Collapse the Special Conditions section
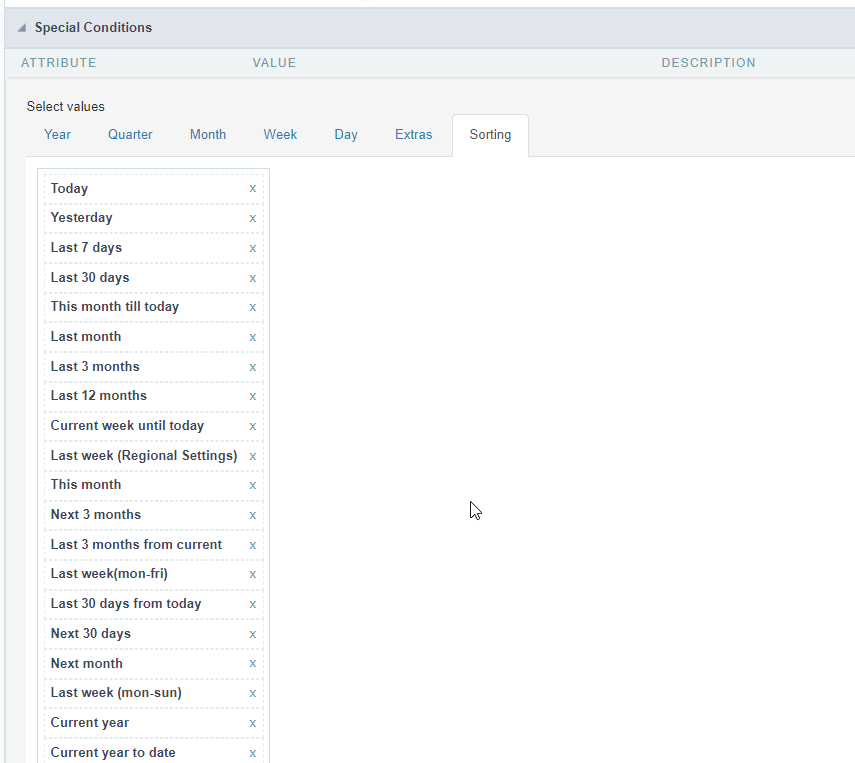The width and height of the screenshot is (855, 763). (x=22, y=28)
